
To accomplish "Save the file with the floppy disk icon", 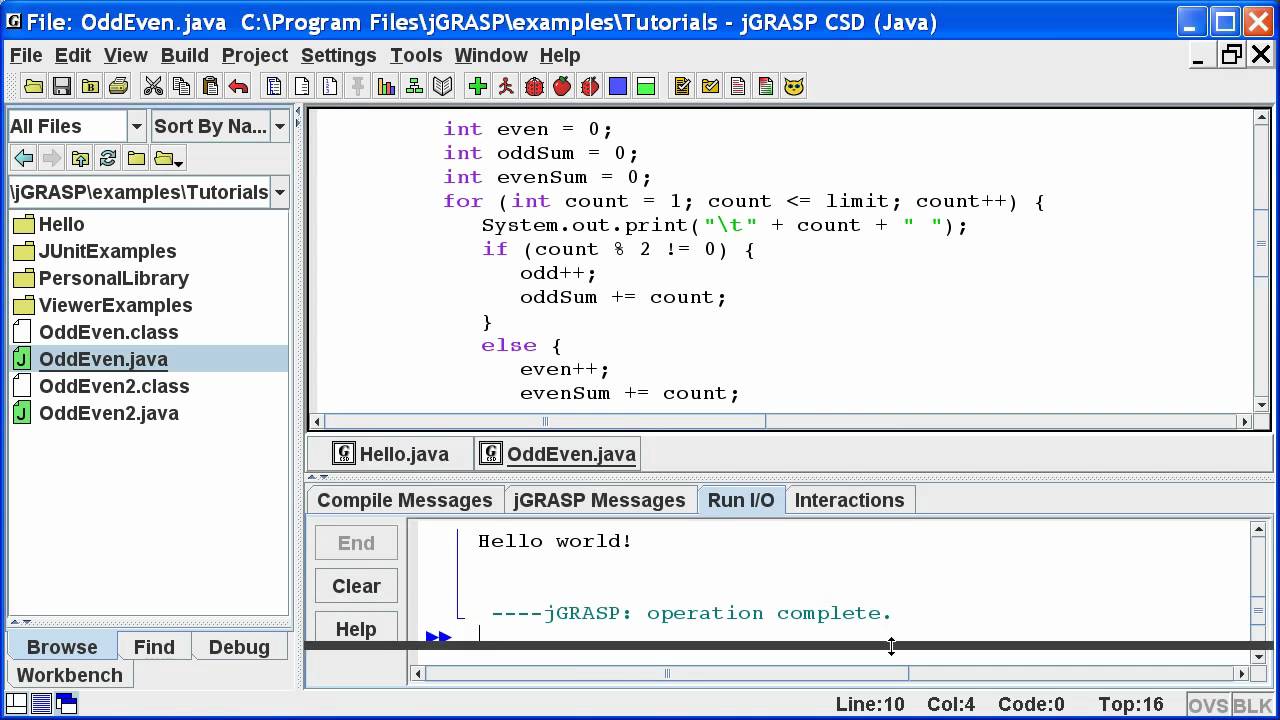I will 63,86.
